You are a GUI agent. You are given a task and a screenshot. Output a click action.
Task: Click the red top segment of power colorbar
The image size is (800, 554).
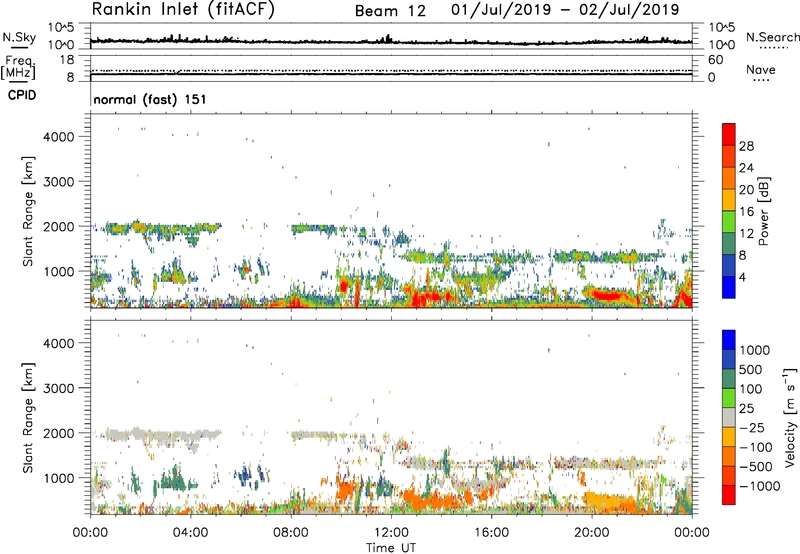click(729, 134)
